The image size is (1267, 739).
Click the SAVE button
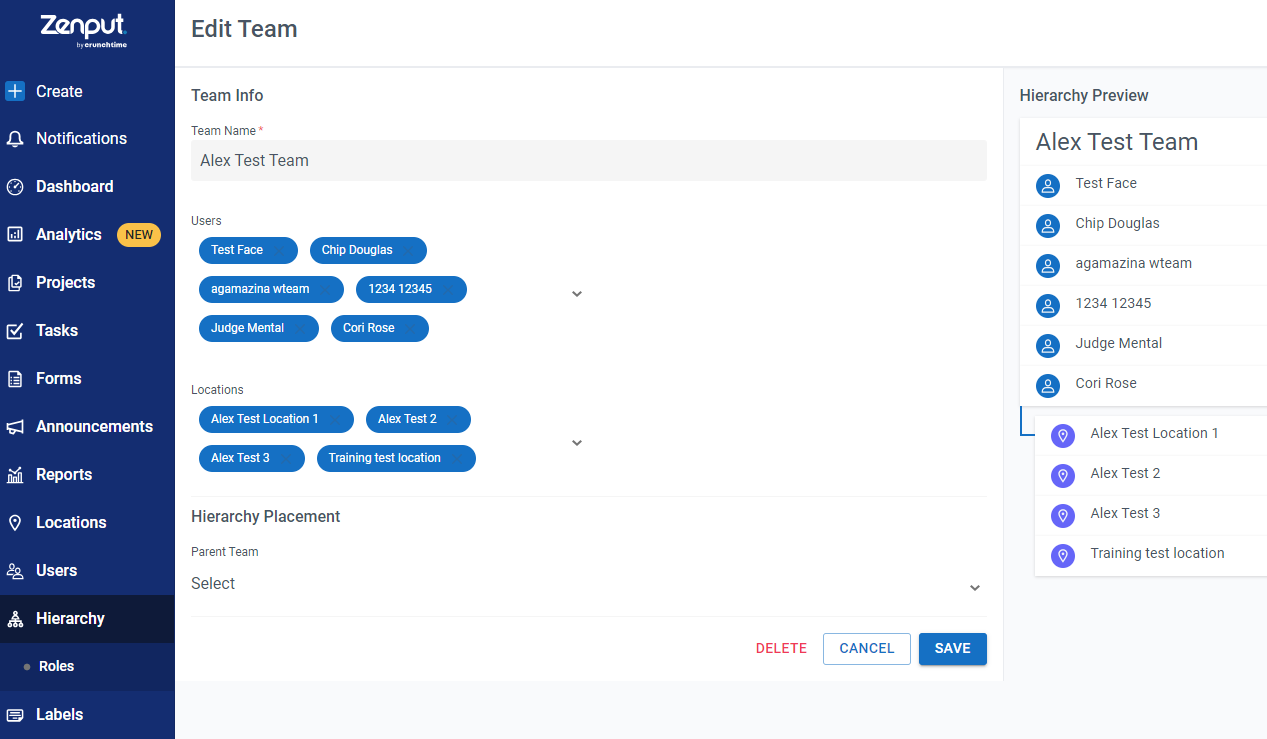pos(953,649)
